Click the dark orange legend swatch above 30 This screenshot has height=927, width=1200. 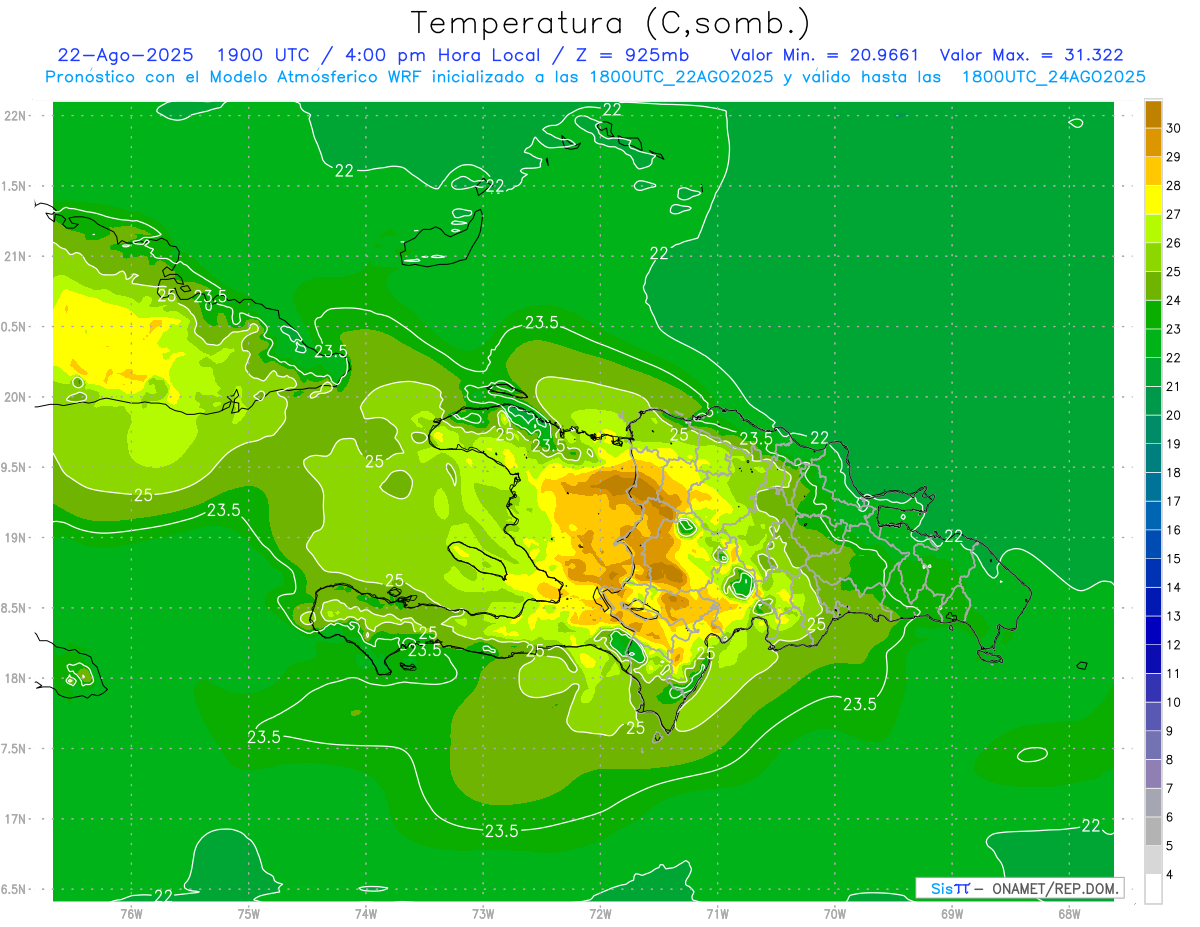click(1153, 114)
